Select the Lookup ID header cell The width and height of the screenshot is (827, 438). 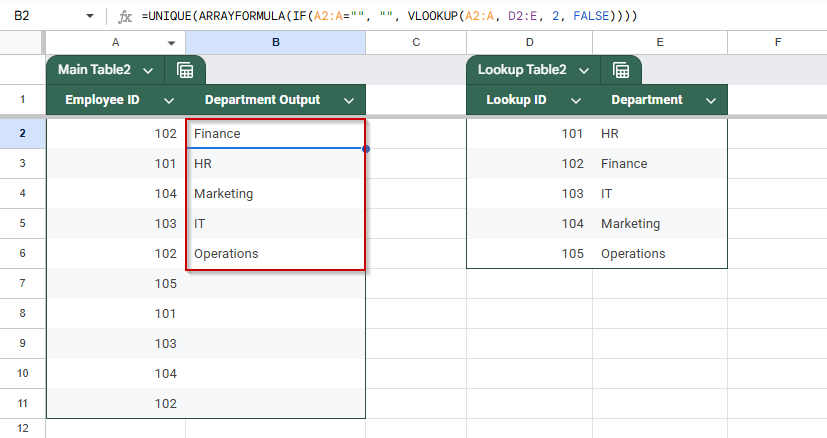[x=530, y=100]
